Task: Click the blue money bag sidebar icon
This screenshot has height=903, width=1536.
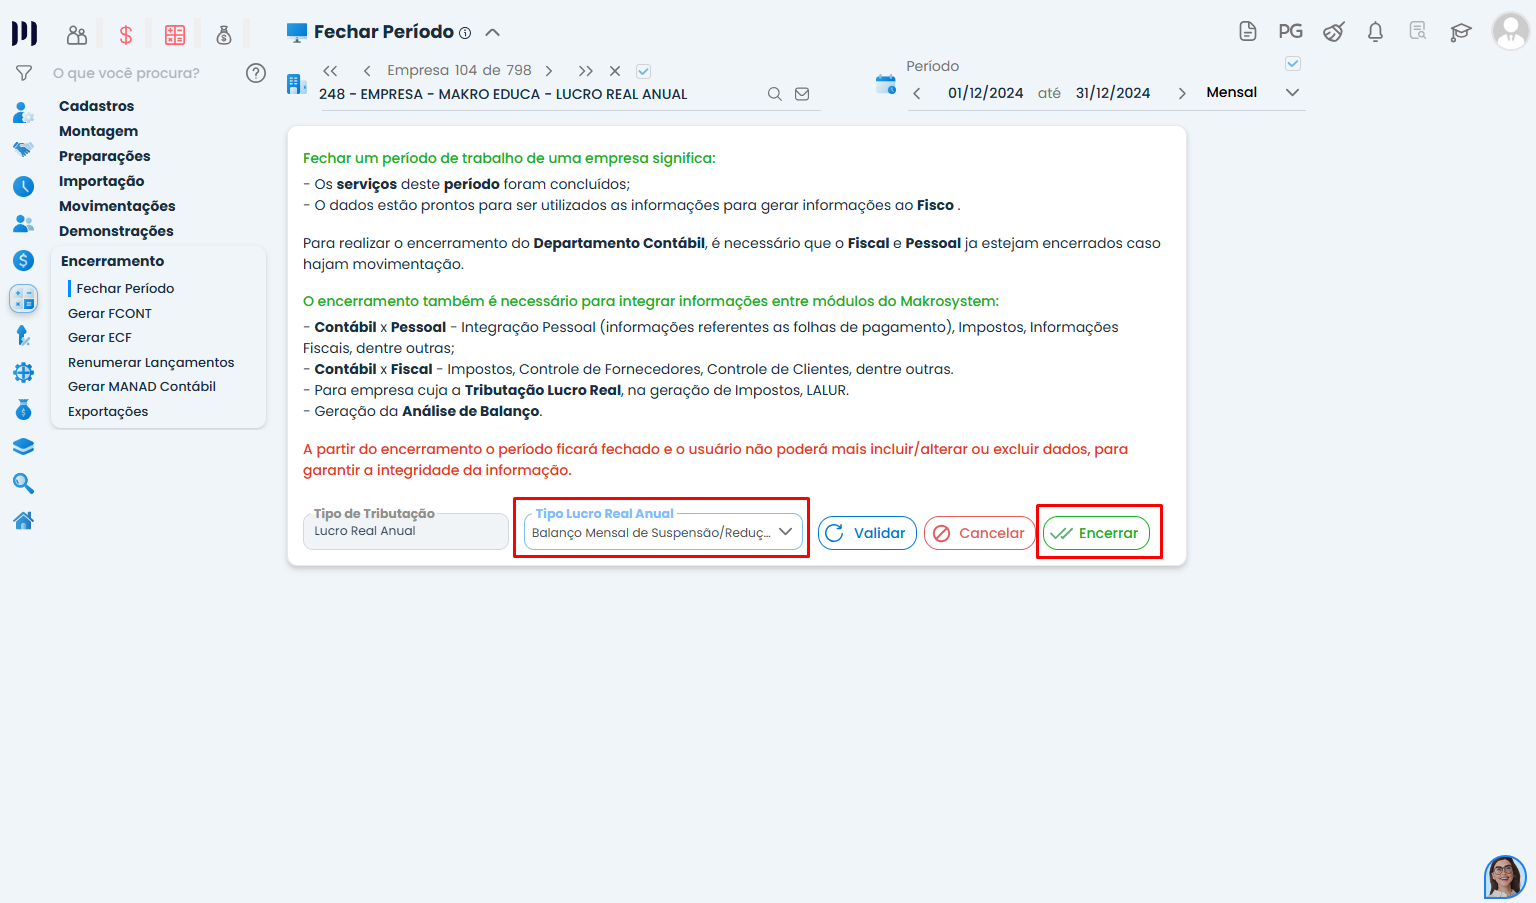Action: [x=23, y=410]
